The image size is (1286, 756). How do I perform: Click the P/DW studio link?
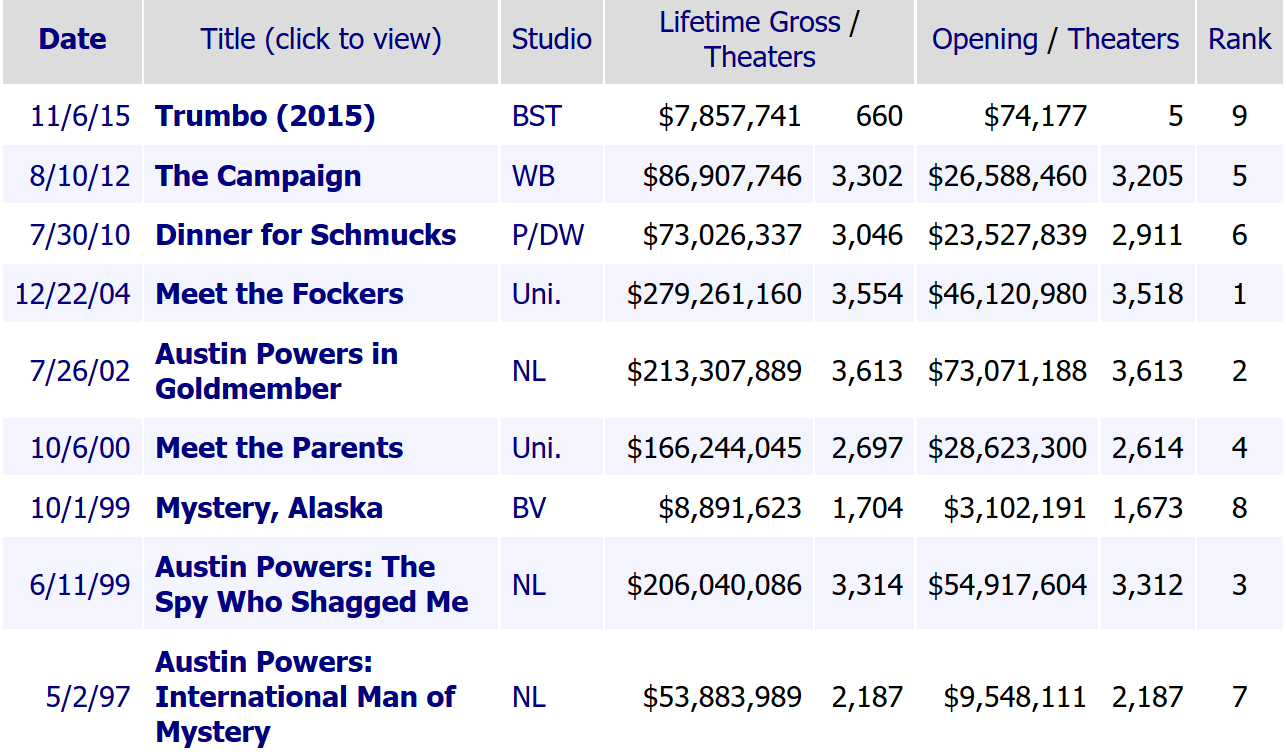pos(548,235)
